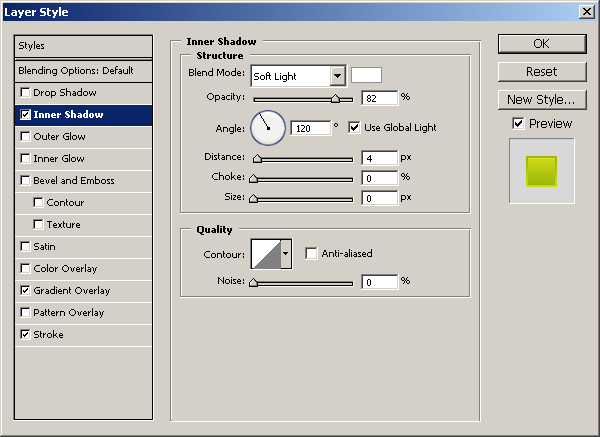This screenshot has height=437, width=600.
Task: Close the Layer Style dialog
Action: click(587, 12)
